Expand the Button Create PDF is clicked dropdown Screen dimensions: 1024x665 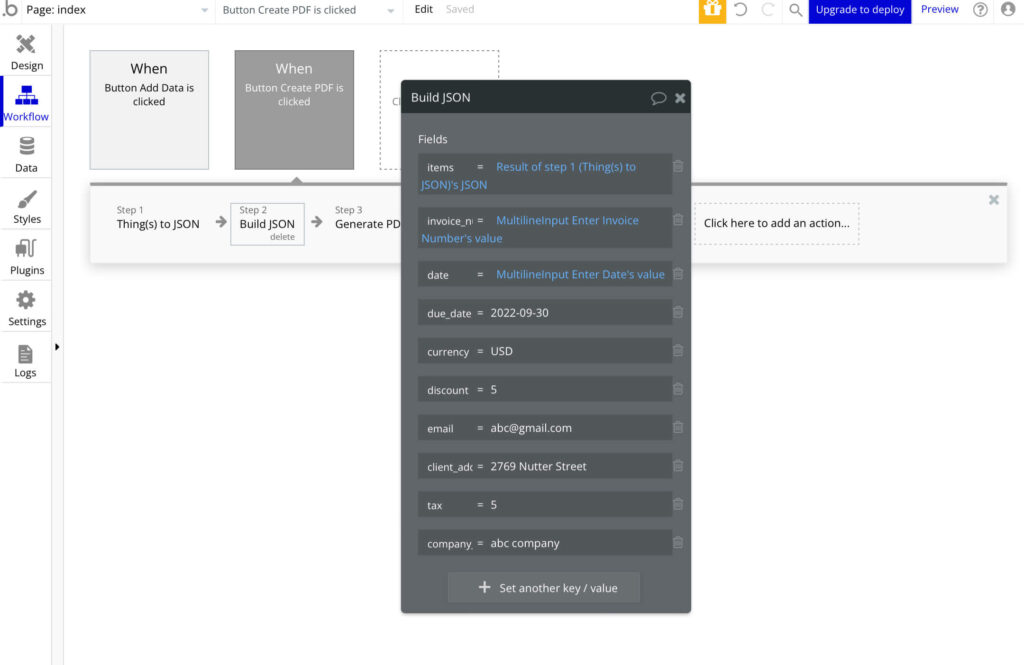point(307,10)
